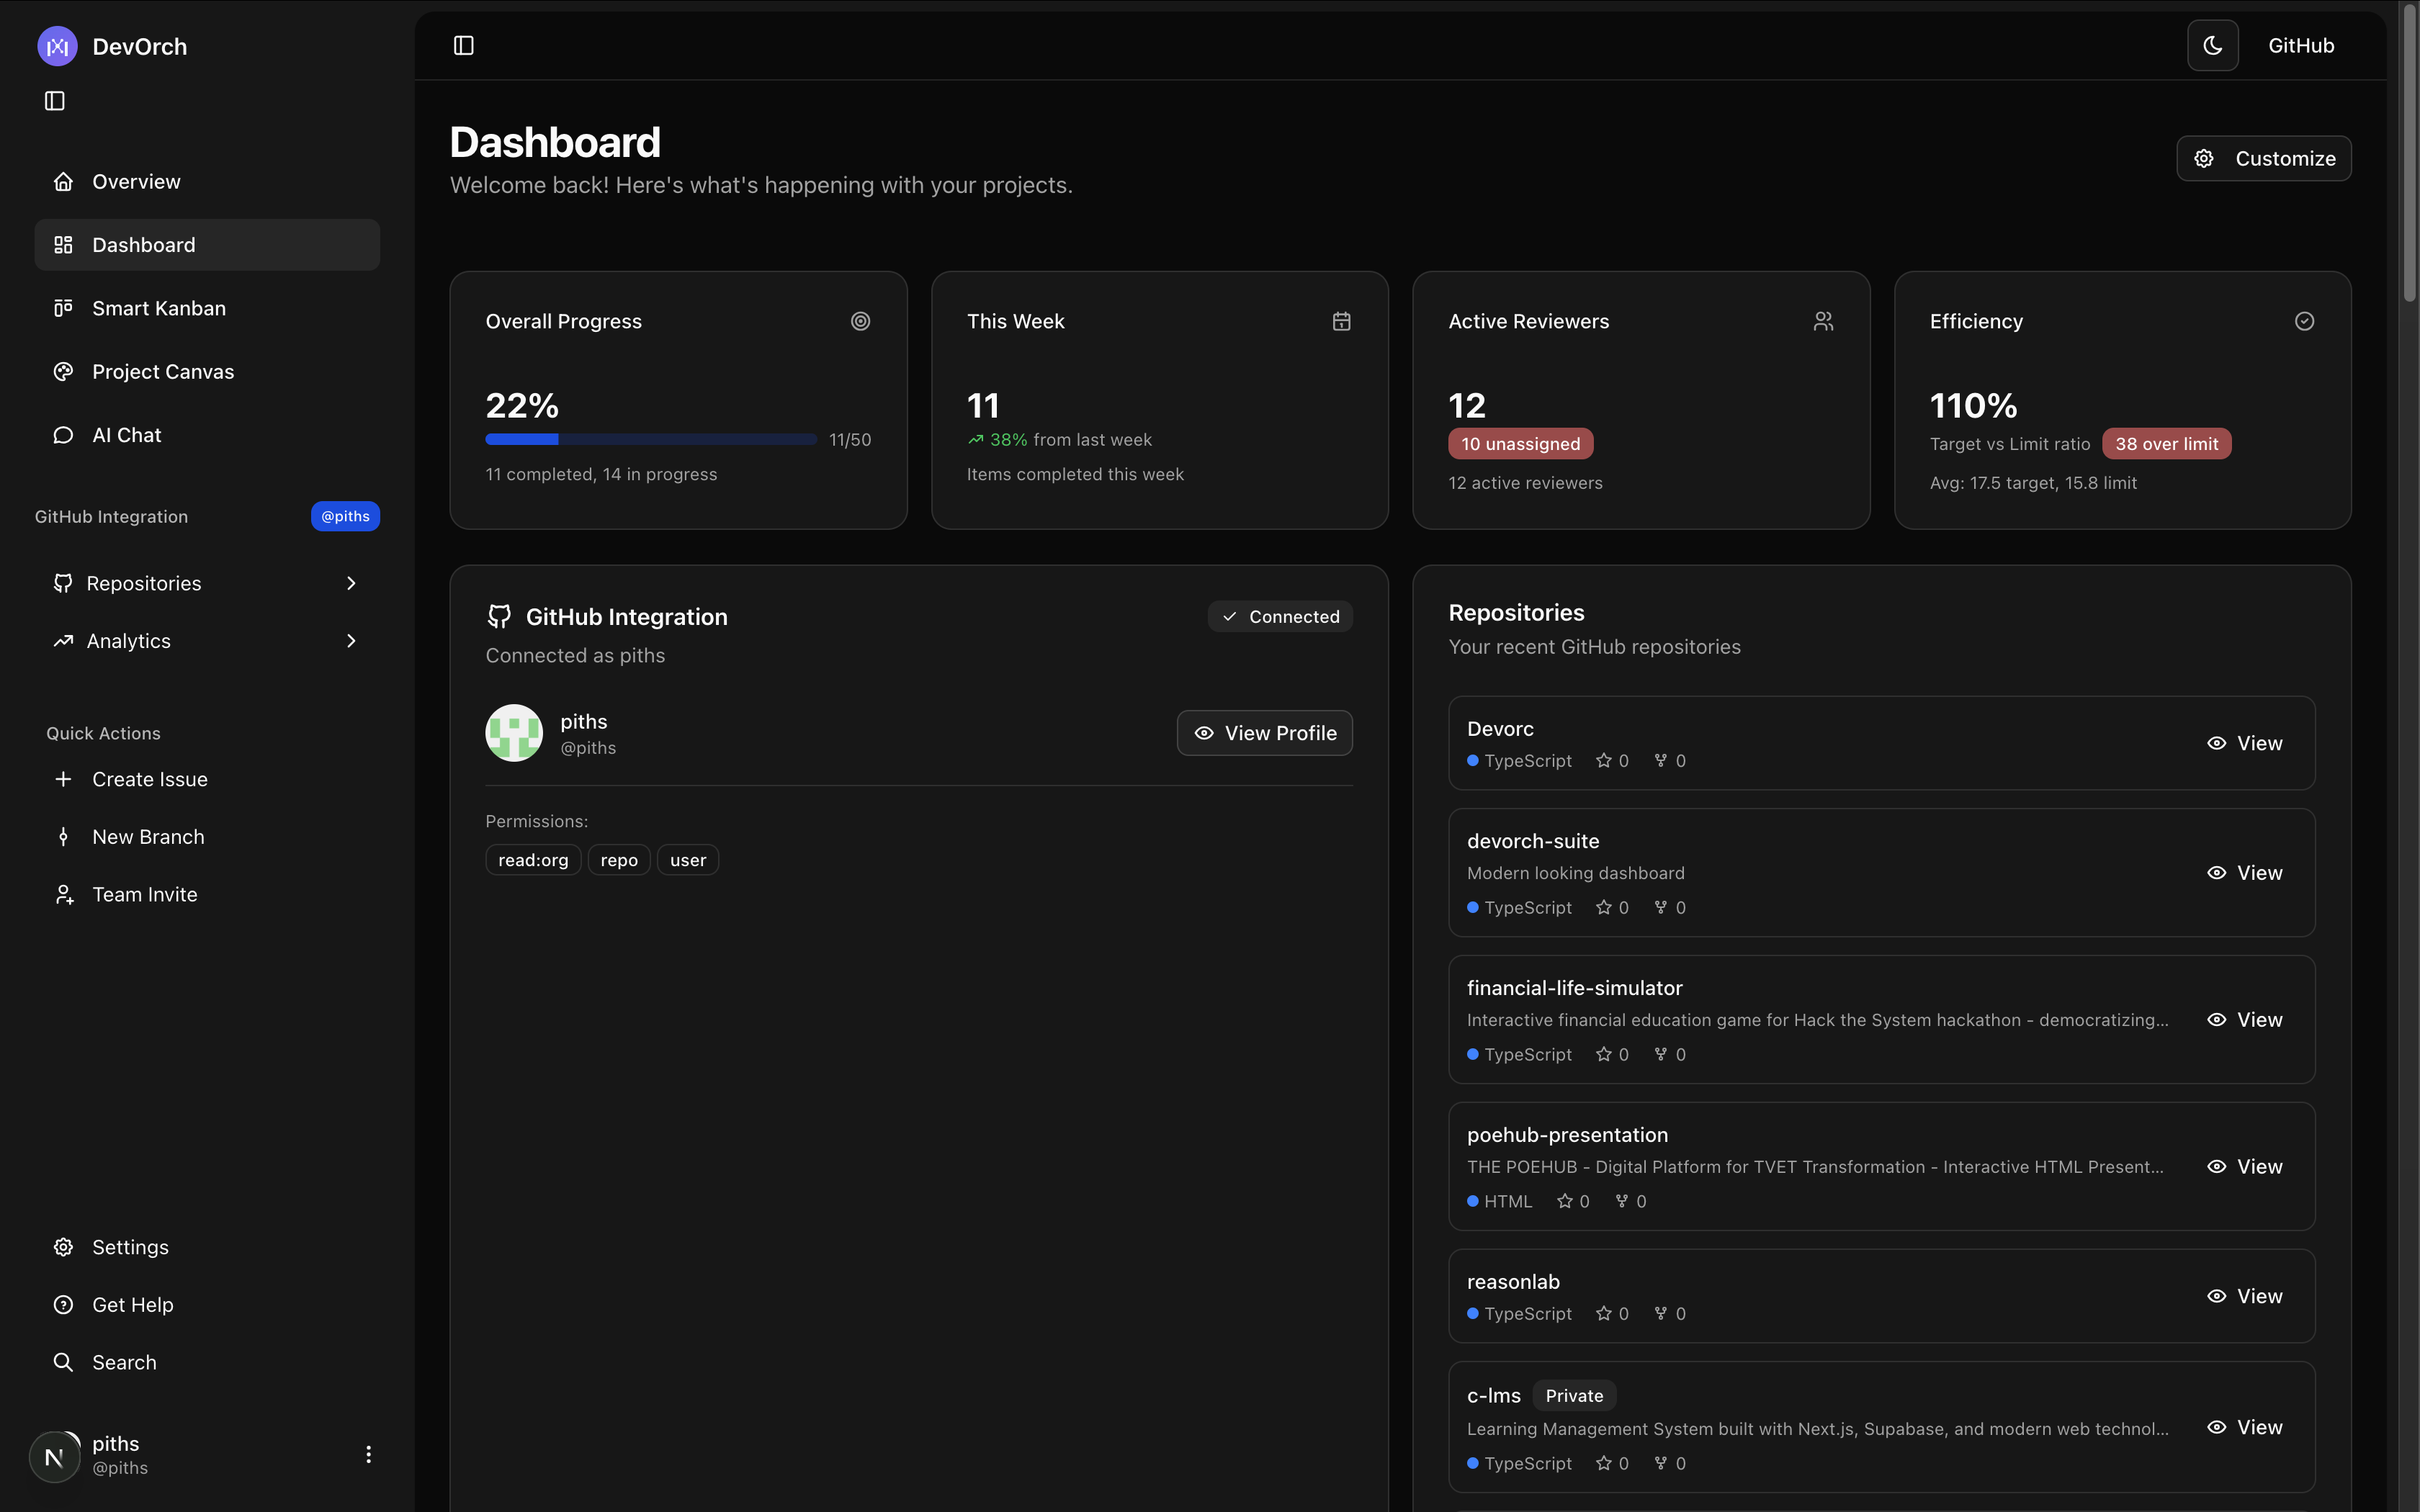
Task: Click people icon in Active Reviewers card
Action: (1823, 321)
